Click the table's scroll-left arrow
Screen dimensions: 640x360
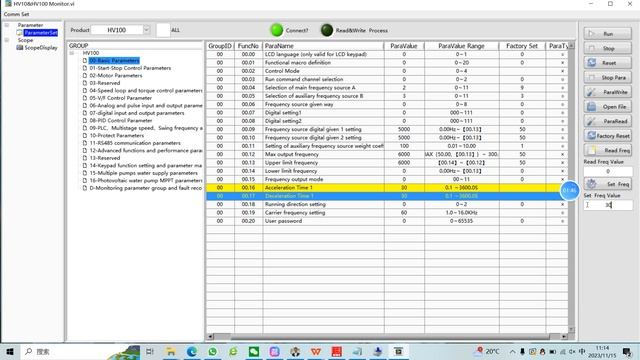(210, 337)
